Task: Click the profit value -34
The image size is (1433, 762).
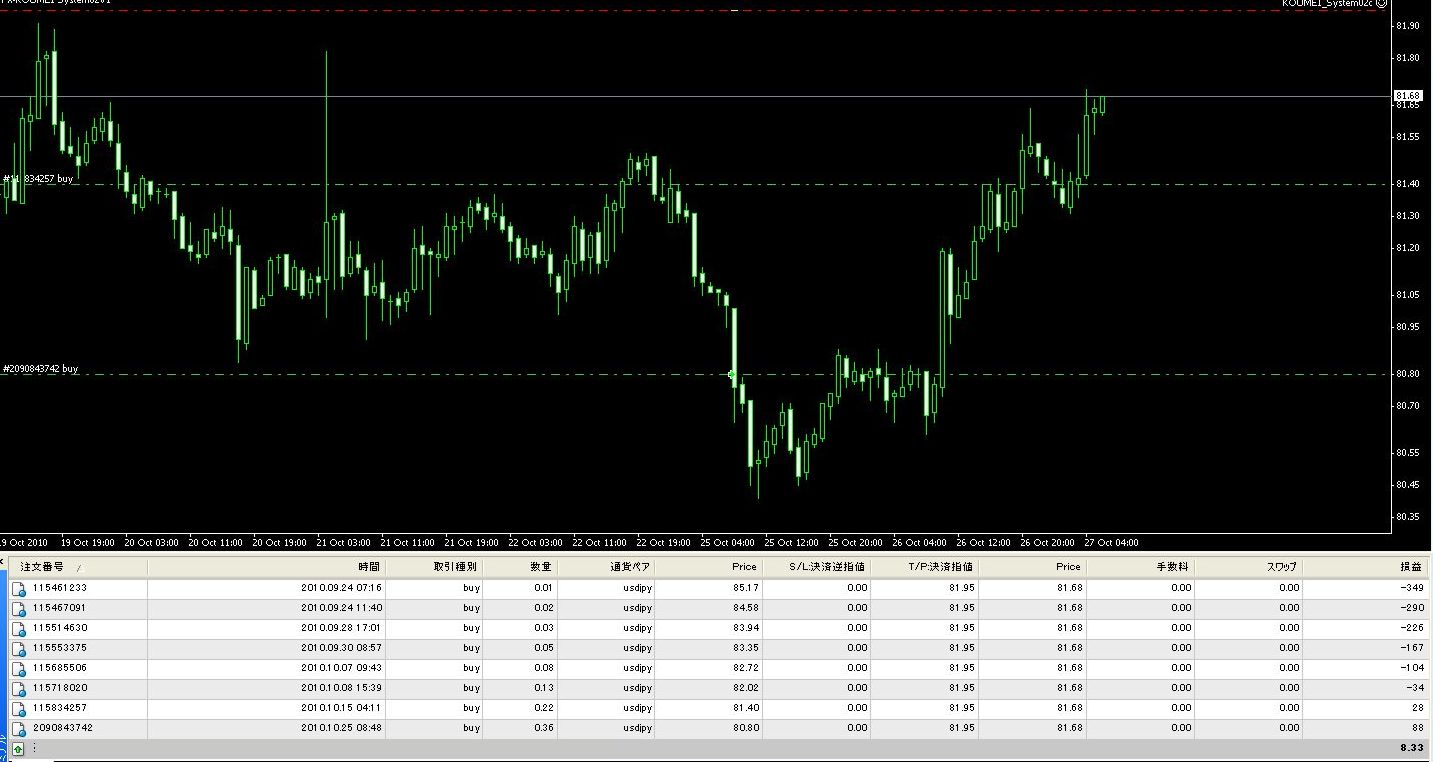Action: [1414, 688]
